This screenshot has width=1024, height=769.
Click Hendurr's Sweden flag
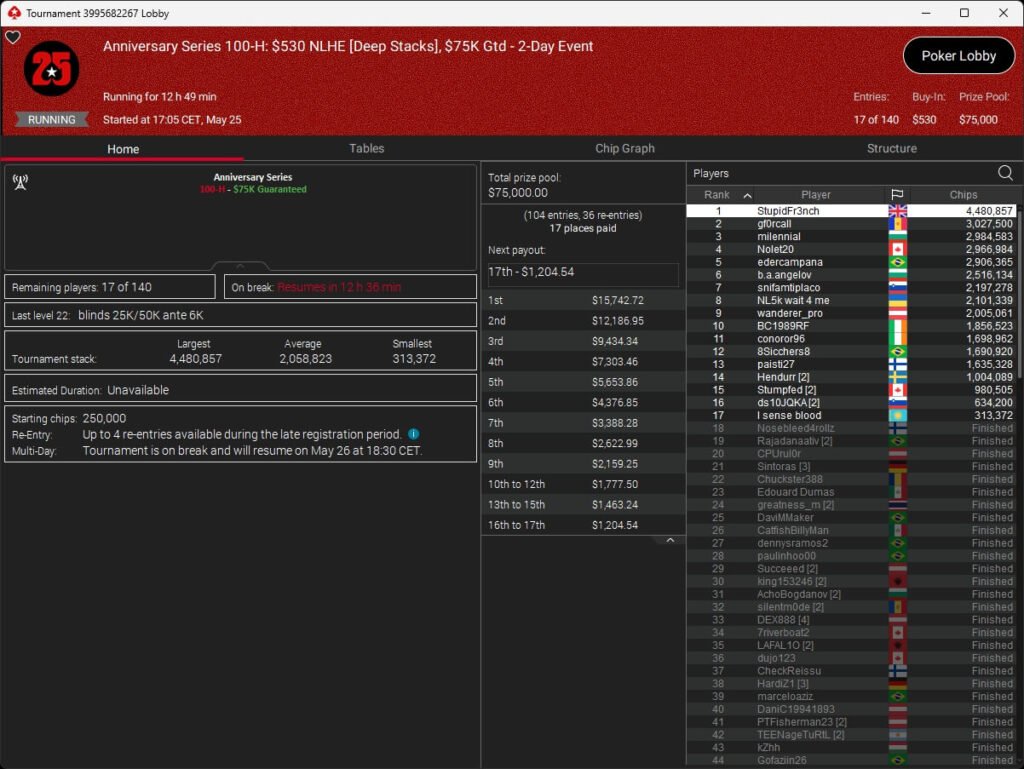point(897,377)
